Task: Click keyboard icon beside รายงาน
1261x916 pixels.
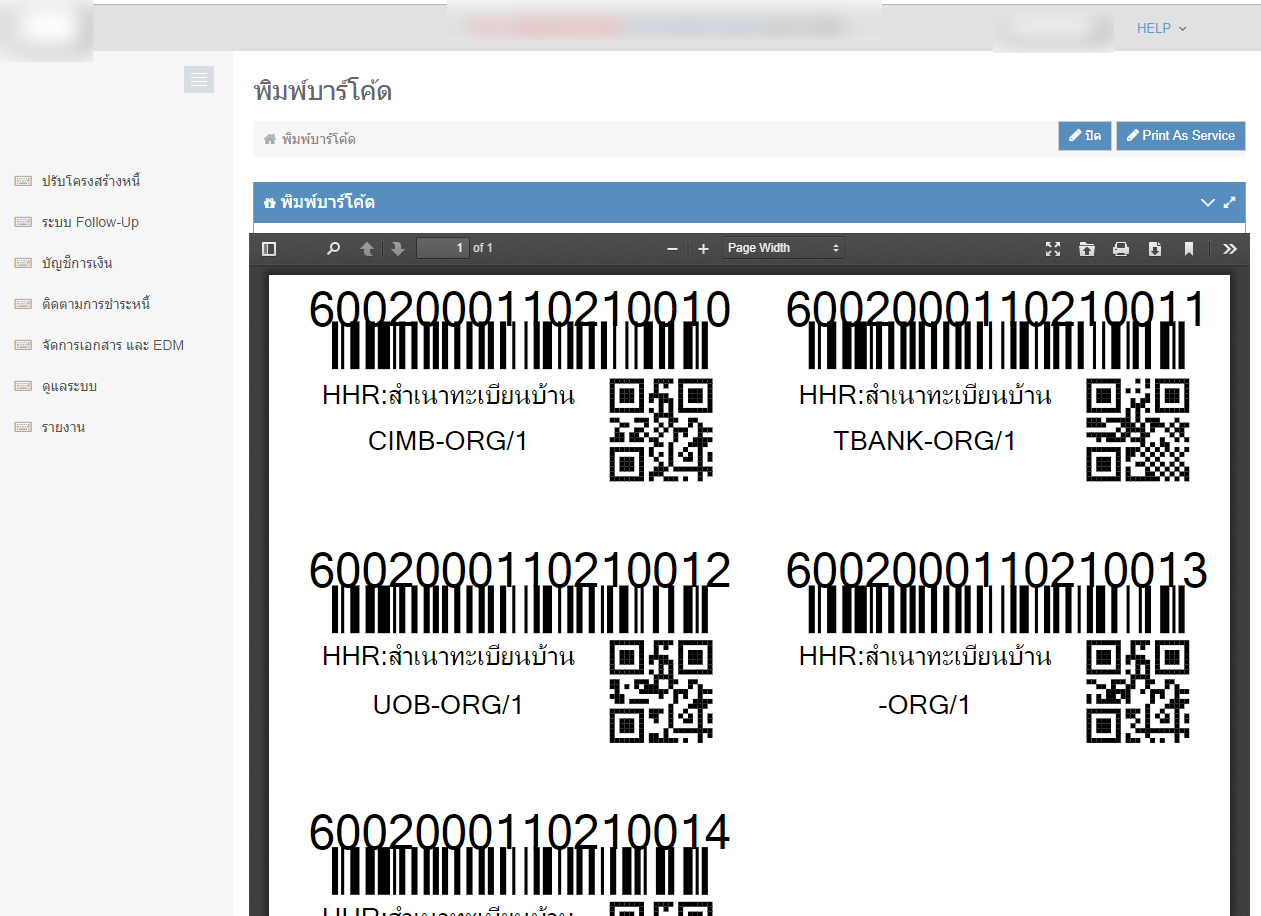Action: (x=23, y=427)
